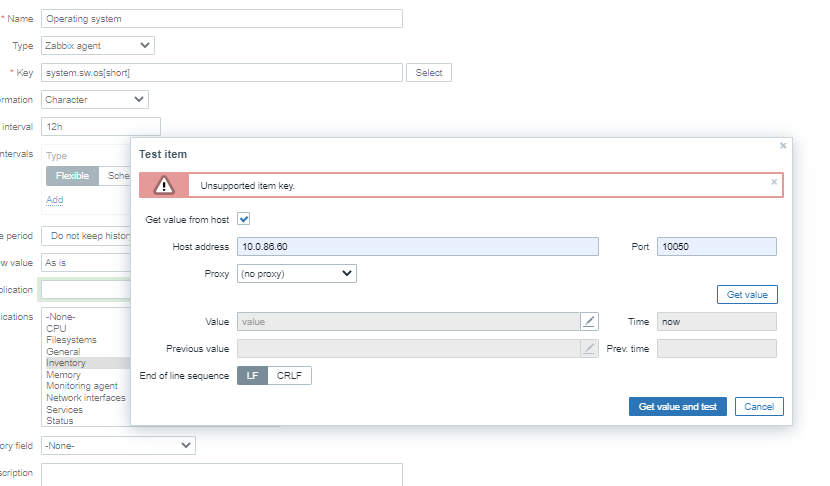Image resolution: width=830 pixels, height=486 pixels.
Task: Click the pencil icon beside Value field
Action: 590,321
